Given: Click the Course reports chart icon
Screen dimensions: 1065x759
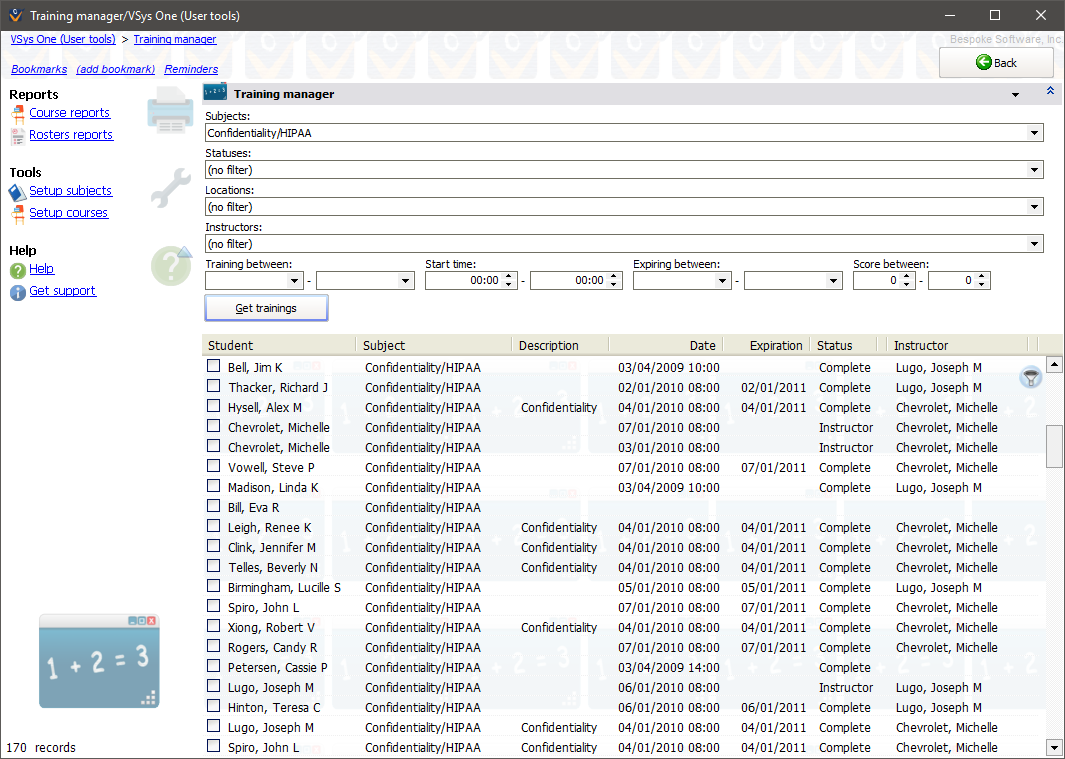Looking at the screenshot, I should [18, 112].
